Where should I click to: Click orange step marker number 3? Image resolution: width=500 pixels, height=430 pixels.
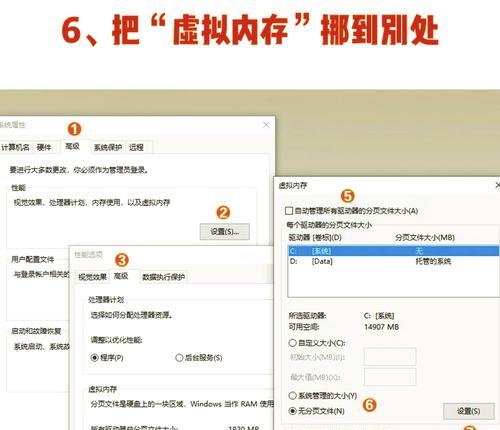[x=122, y=260]
